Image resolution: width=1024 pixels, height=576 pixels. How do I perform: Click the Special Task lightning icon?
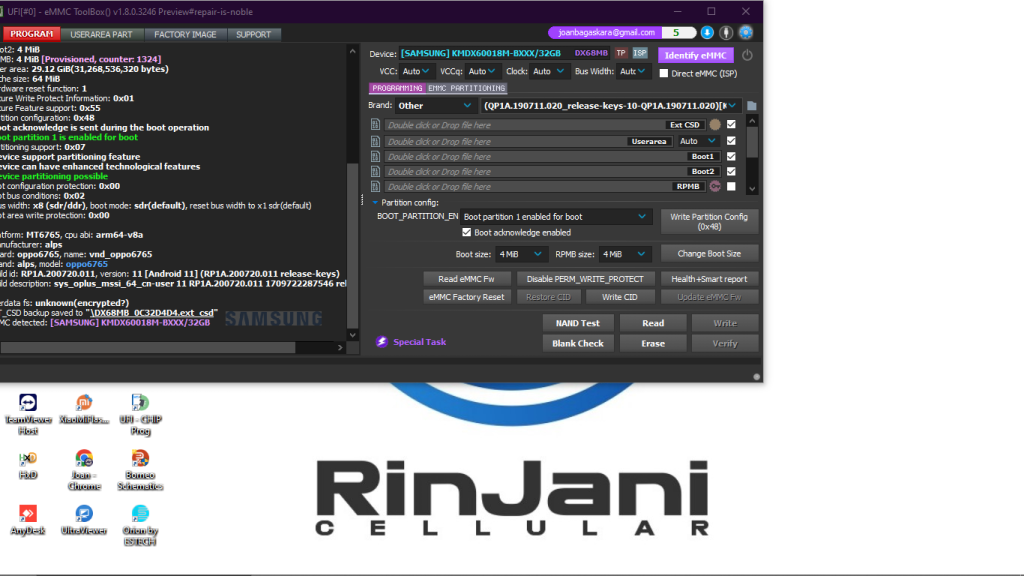coord(382,342)
